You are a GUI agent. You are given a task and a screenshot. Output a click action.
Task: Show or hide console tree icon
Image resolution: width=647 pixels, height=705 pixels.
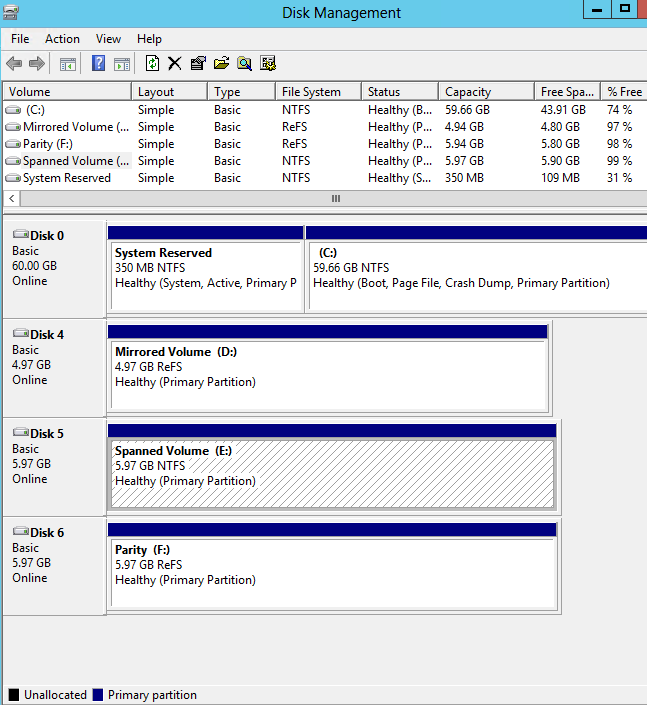(68, 64)
